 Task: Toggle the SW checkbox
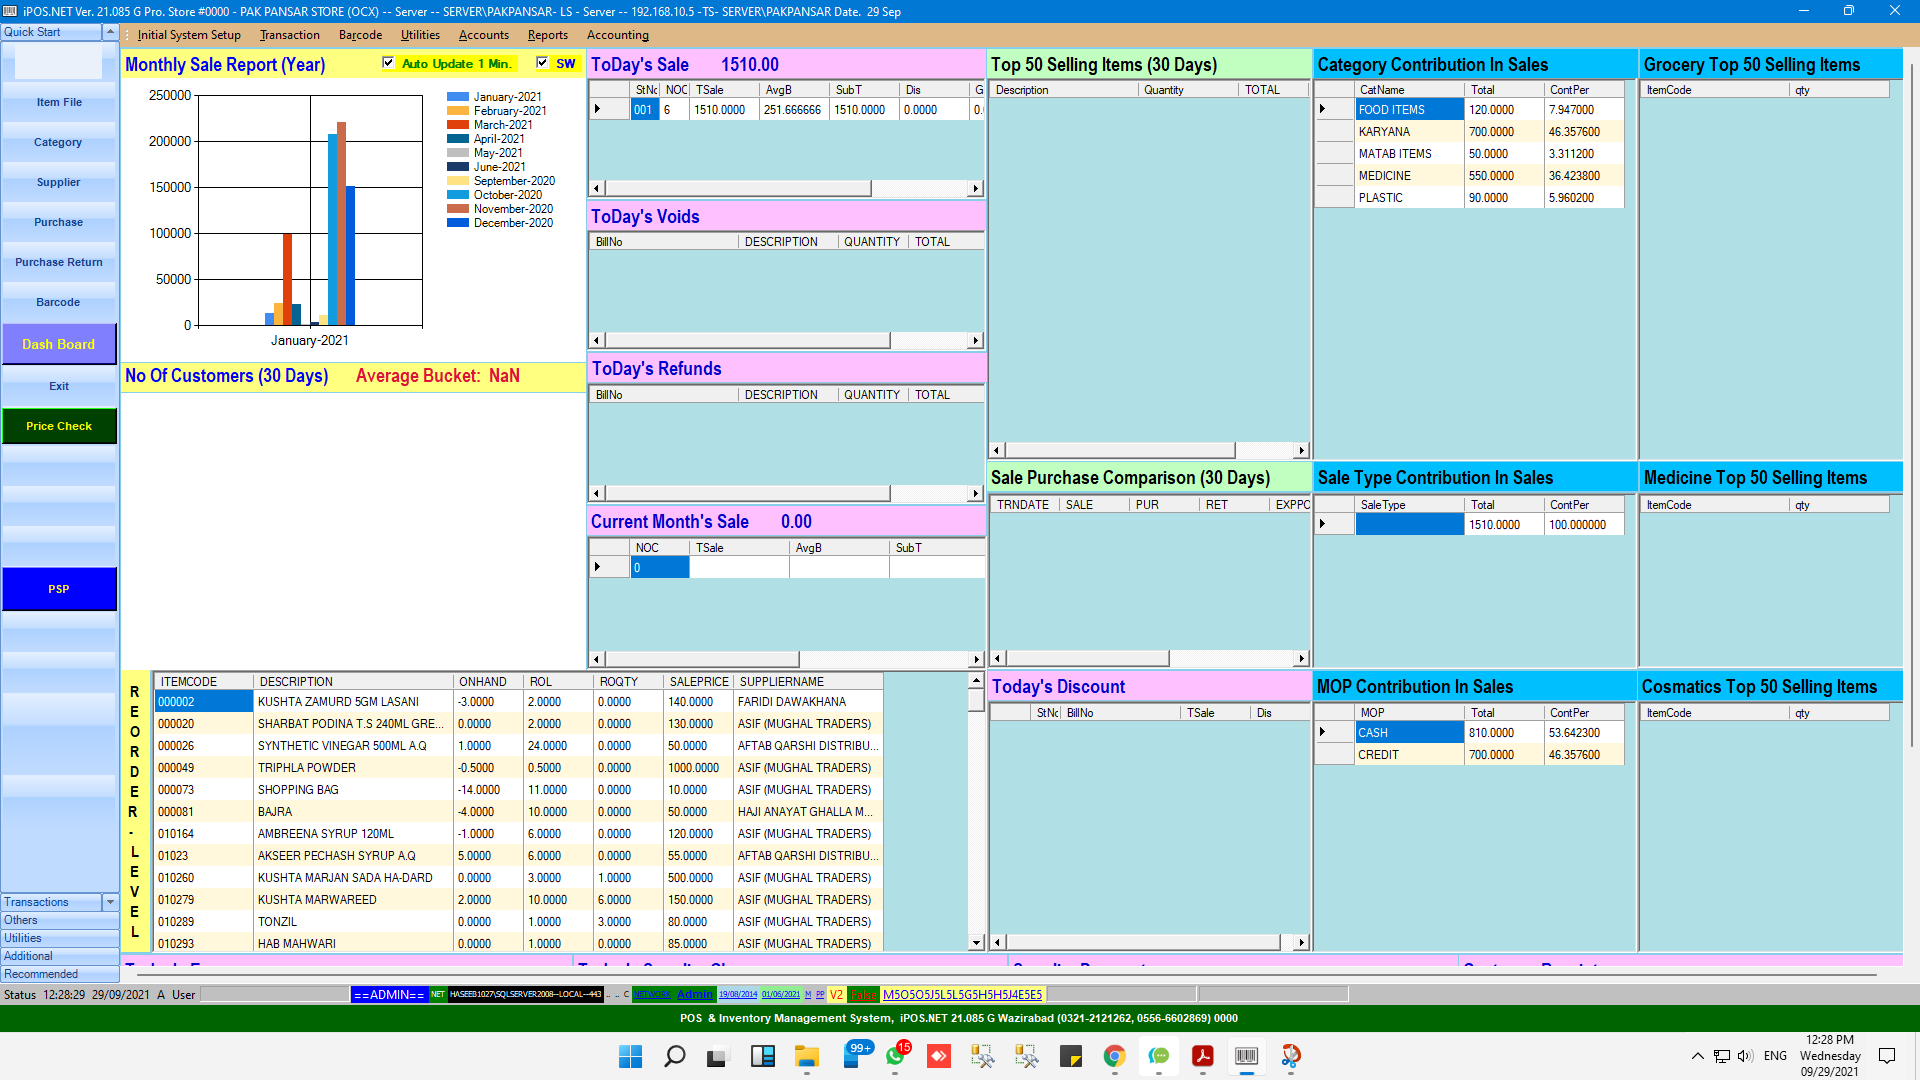pyautogui.click(x=542, y=63)
